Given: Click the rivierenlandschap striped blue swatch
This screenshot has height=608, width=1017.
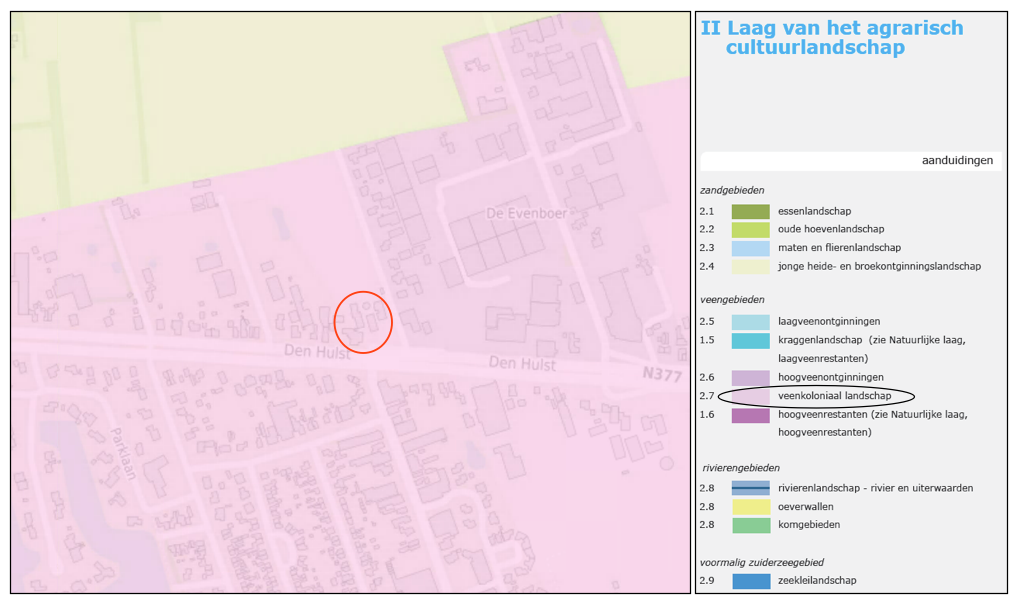Looking at the screenshot, I should [750, 488].
